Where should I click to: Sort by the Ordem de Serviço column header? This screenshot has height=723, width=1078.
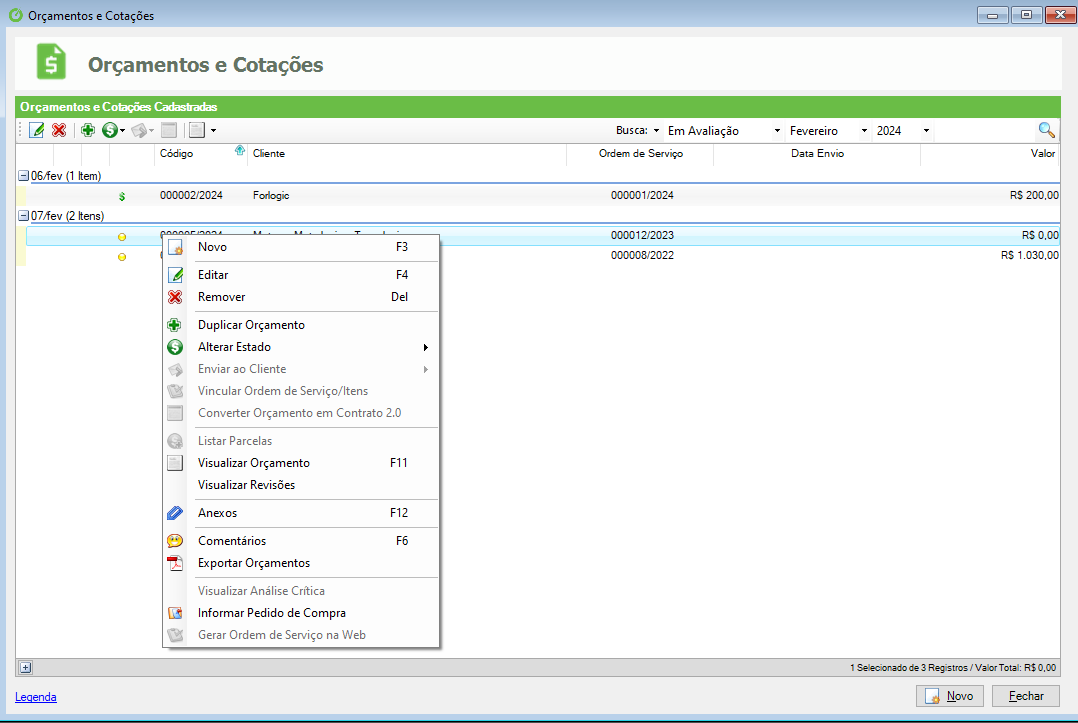click(x=641, y=153)
